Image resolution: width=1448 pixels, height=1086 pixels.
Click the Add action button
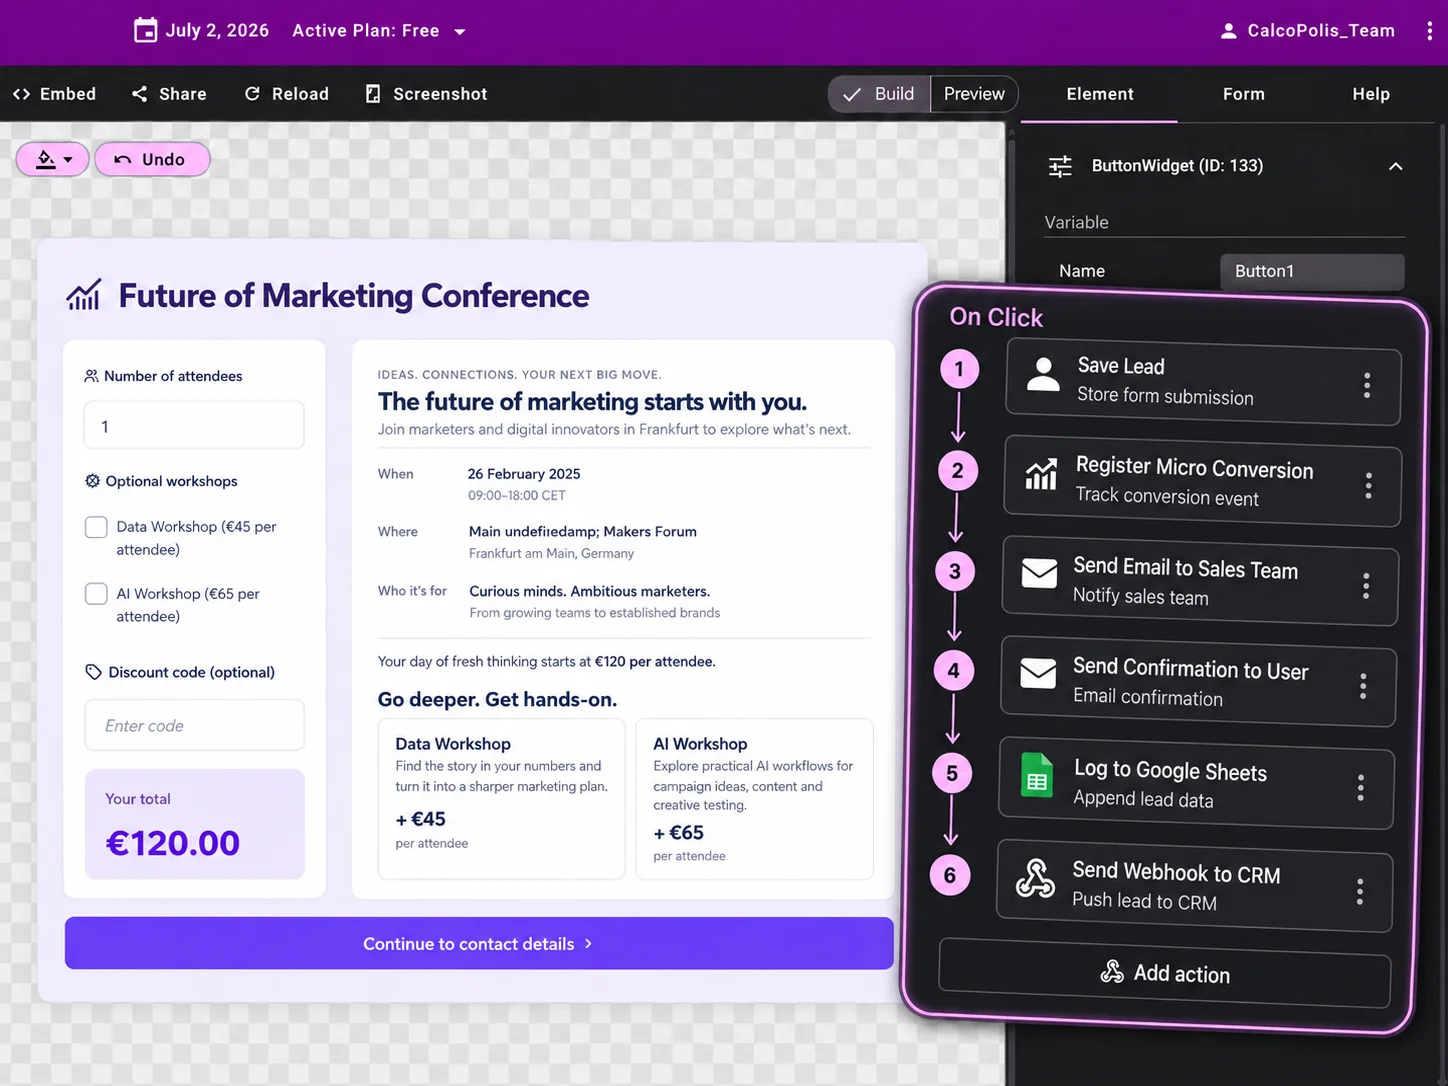tap(1164, 973)
